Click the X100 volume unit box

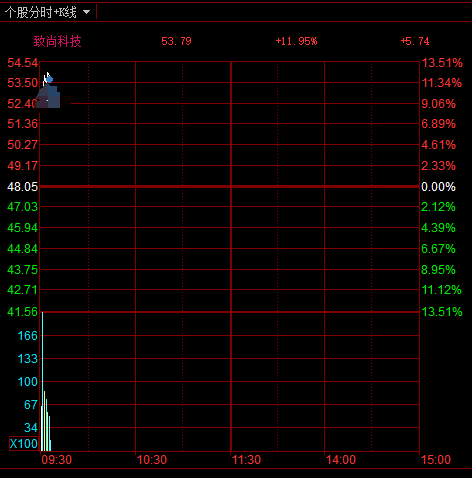(24, 444)
